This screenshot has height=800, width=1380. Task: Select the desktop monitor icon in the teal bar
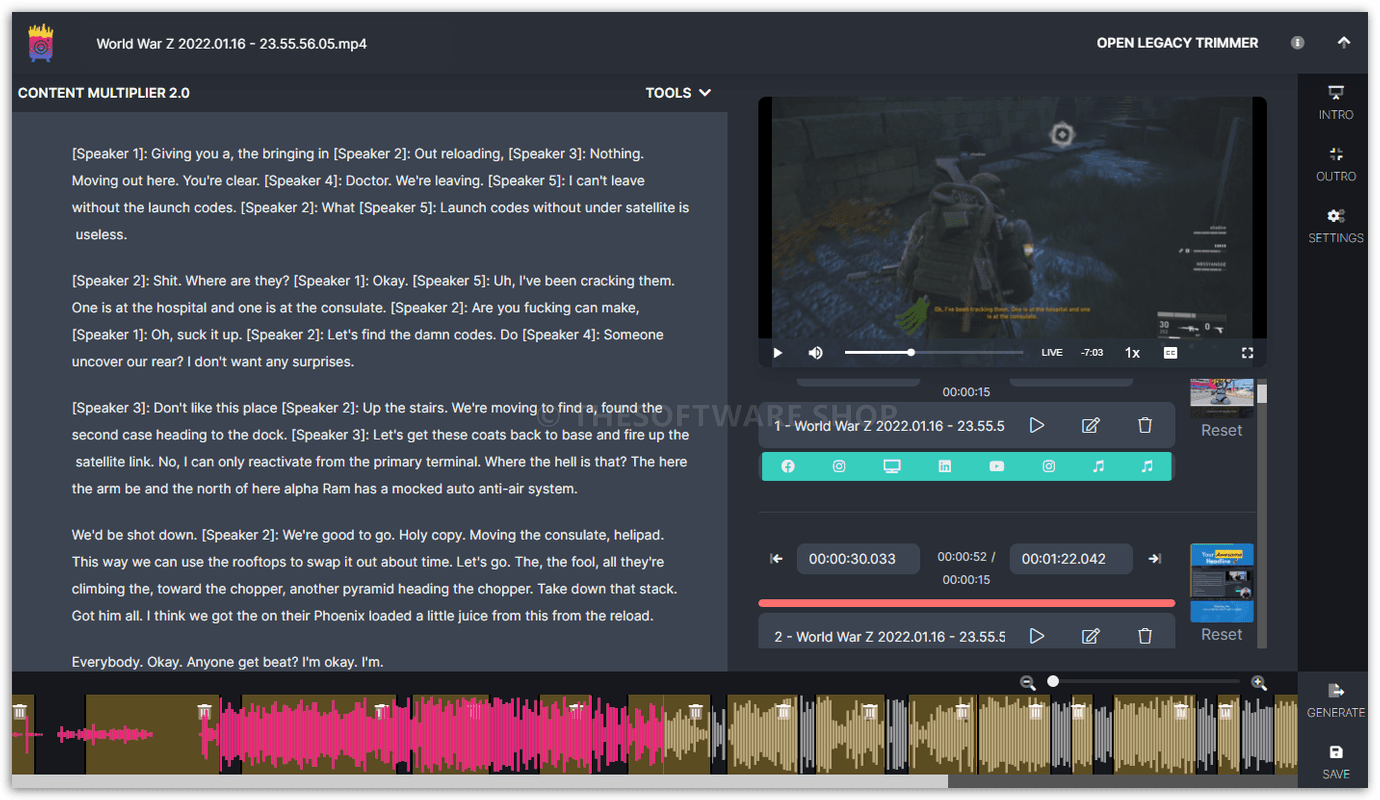pyautogui.click(x=892, y=467)
